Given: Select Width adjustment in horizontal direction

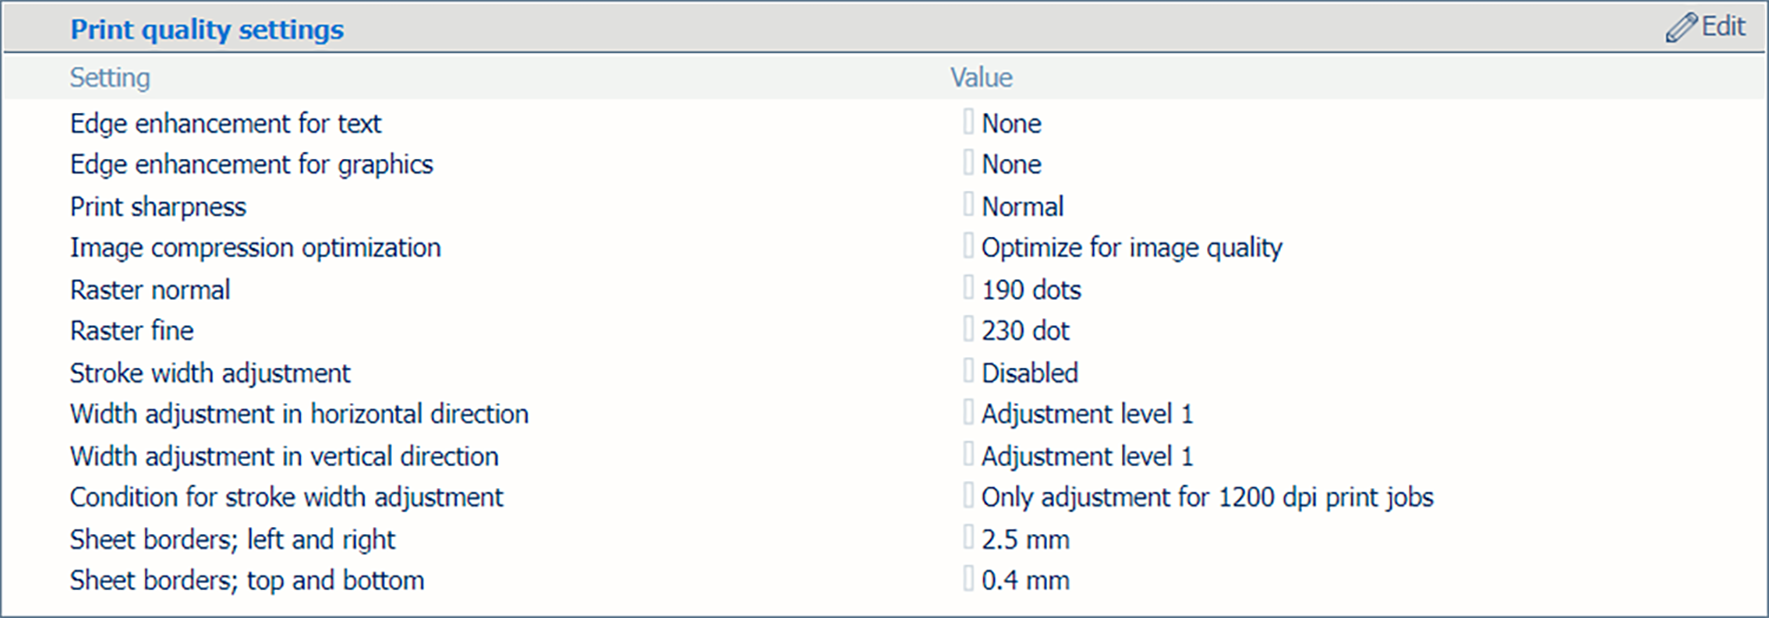Looking at the screenshot, I should pos(299,414).
